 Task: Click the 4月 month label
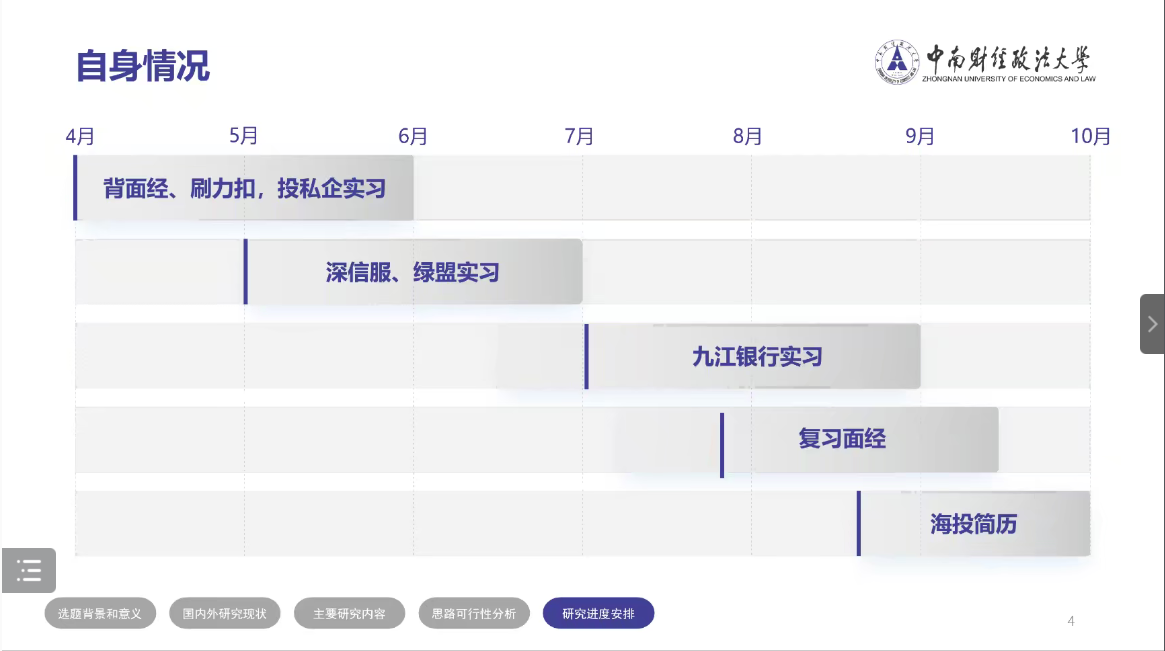(80, 136)
